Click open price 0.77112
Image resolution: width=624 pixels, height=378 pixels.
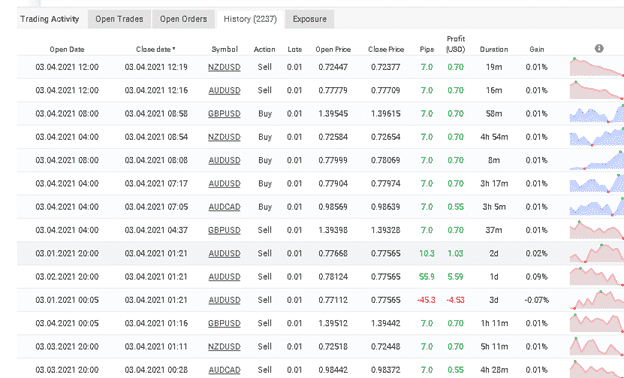pos(333,300)
